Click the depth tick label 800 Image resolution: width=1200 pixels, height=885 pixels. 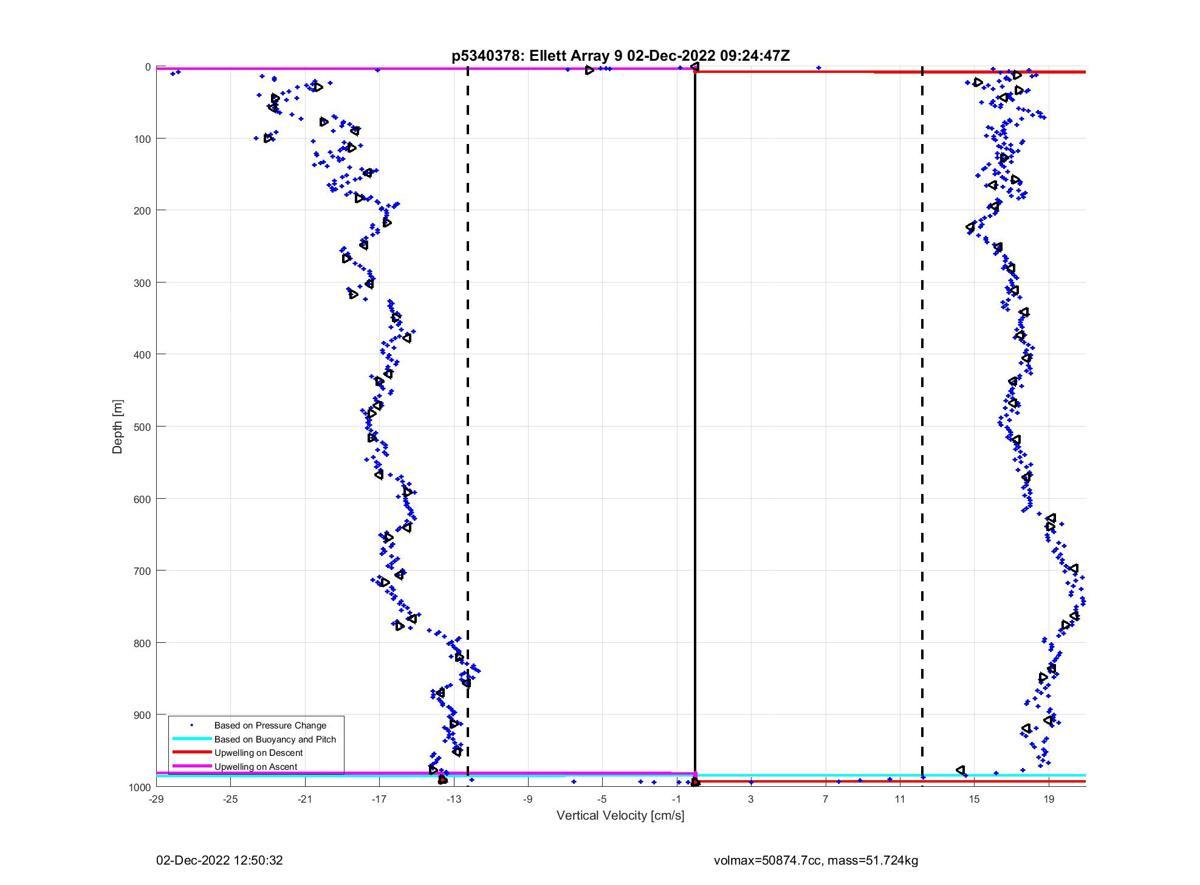tap(142, 643)
